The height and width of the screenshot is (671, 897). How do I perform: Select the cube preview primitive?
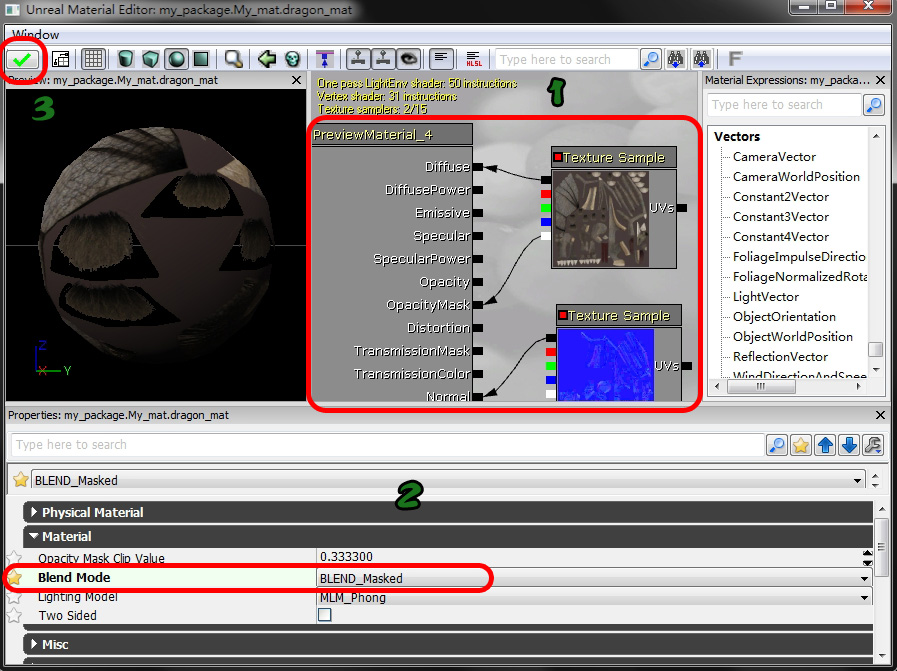point(150,59)
